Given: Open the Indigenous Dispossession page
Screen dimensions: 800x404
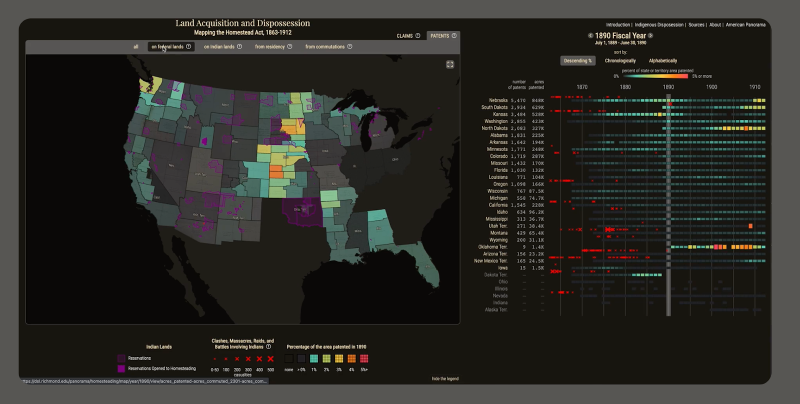Looking at the screenshot, I should 659,24.
